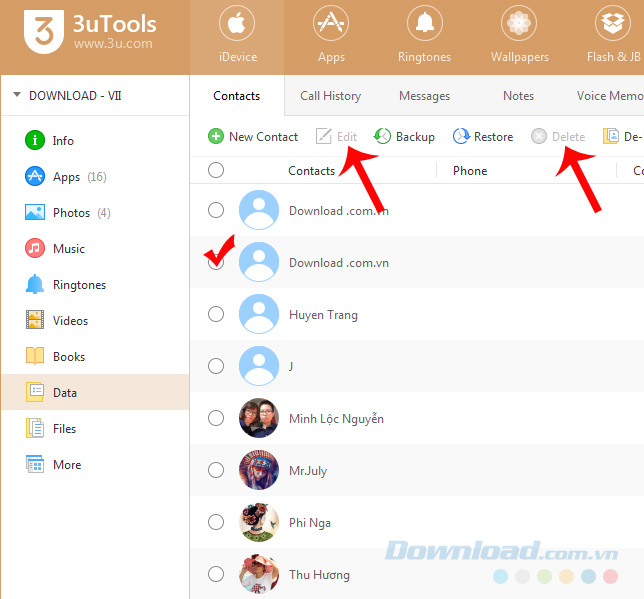The width and height of the screenshot is (644, 599).
Task: Click the De-duplicate contacts icon
Action: [x=611, y=136]
